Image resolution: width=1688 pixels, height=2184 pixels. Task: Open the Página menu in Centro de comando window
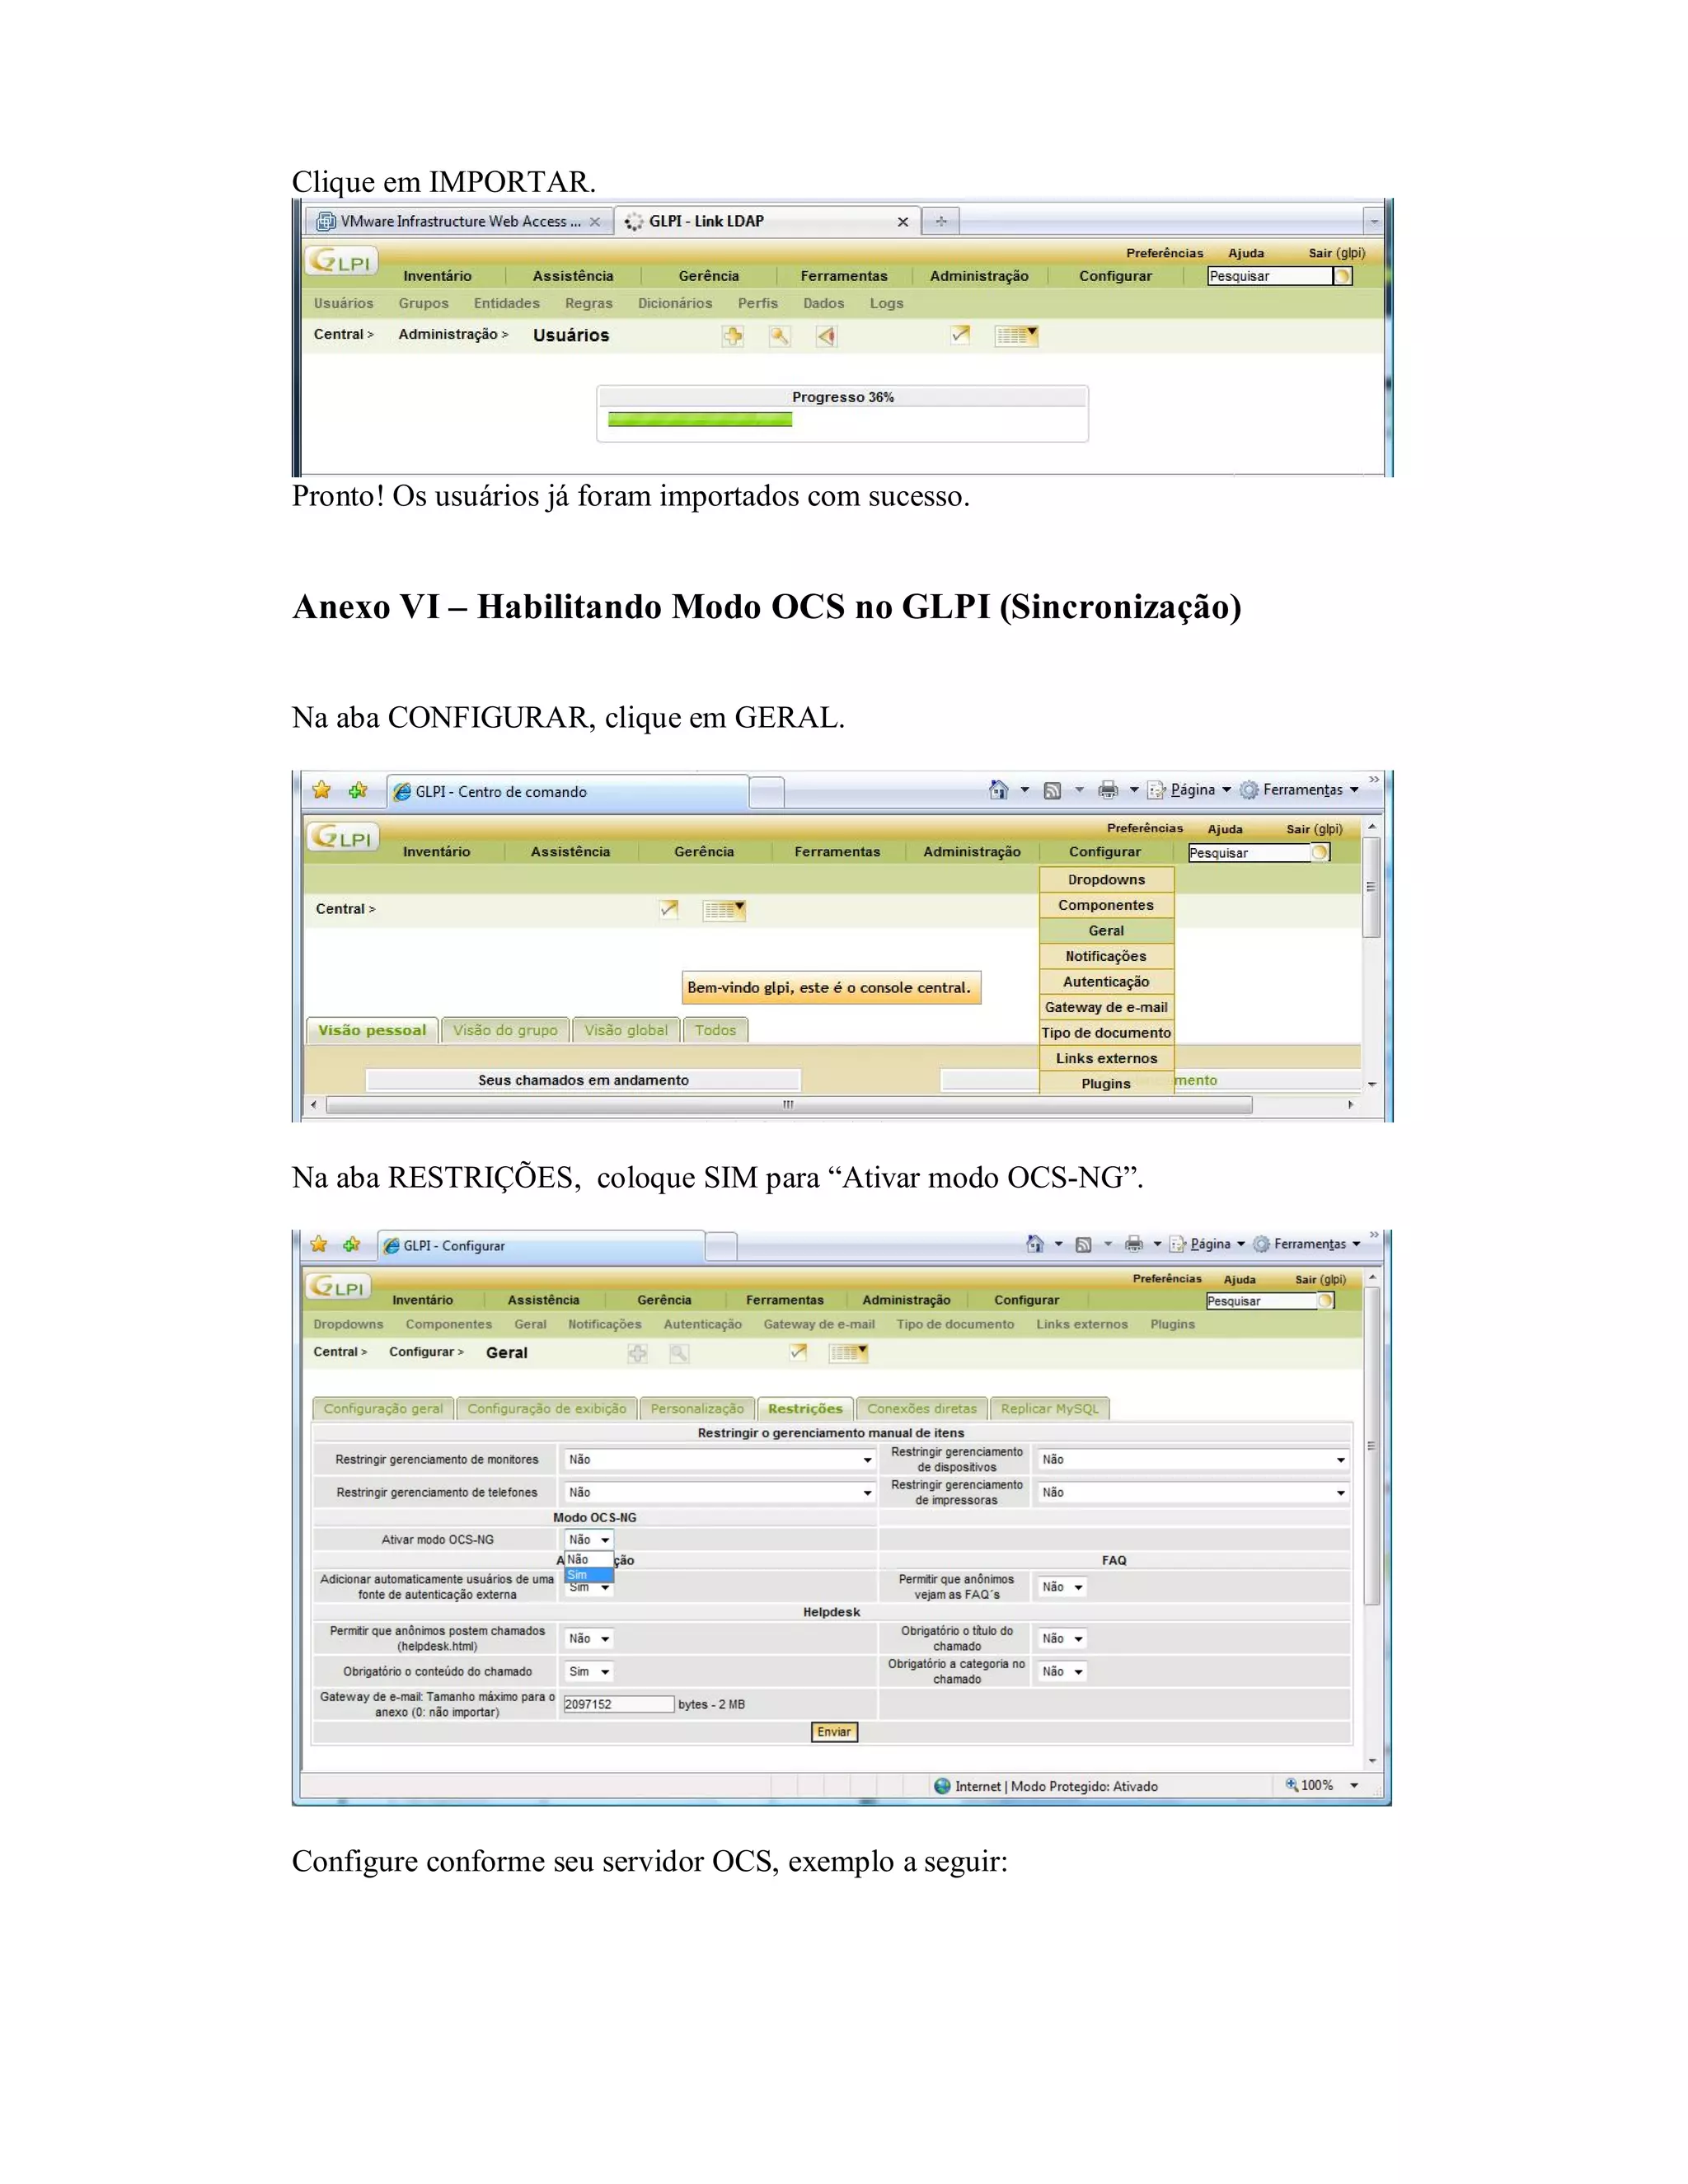pyautogui.click(x=1189, y=790)
